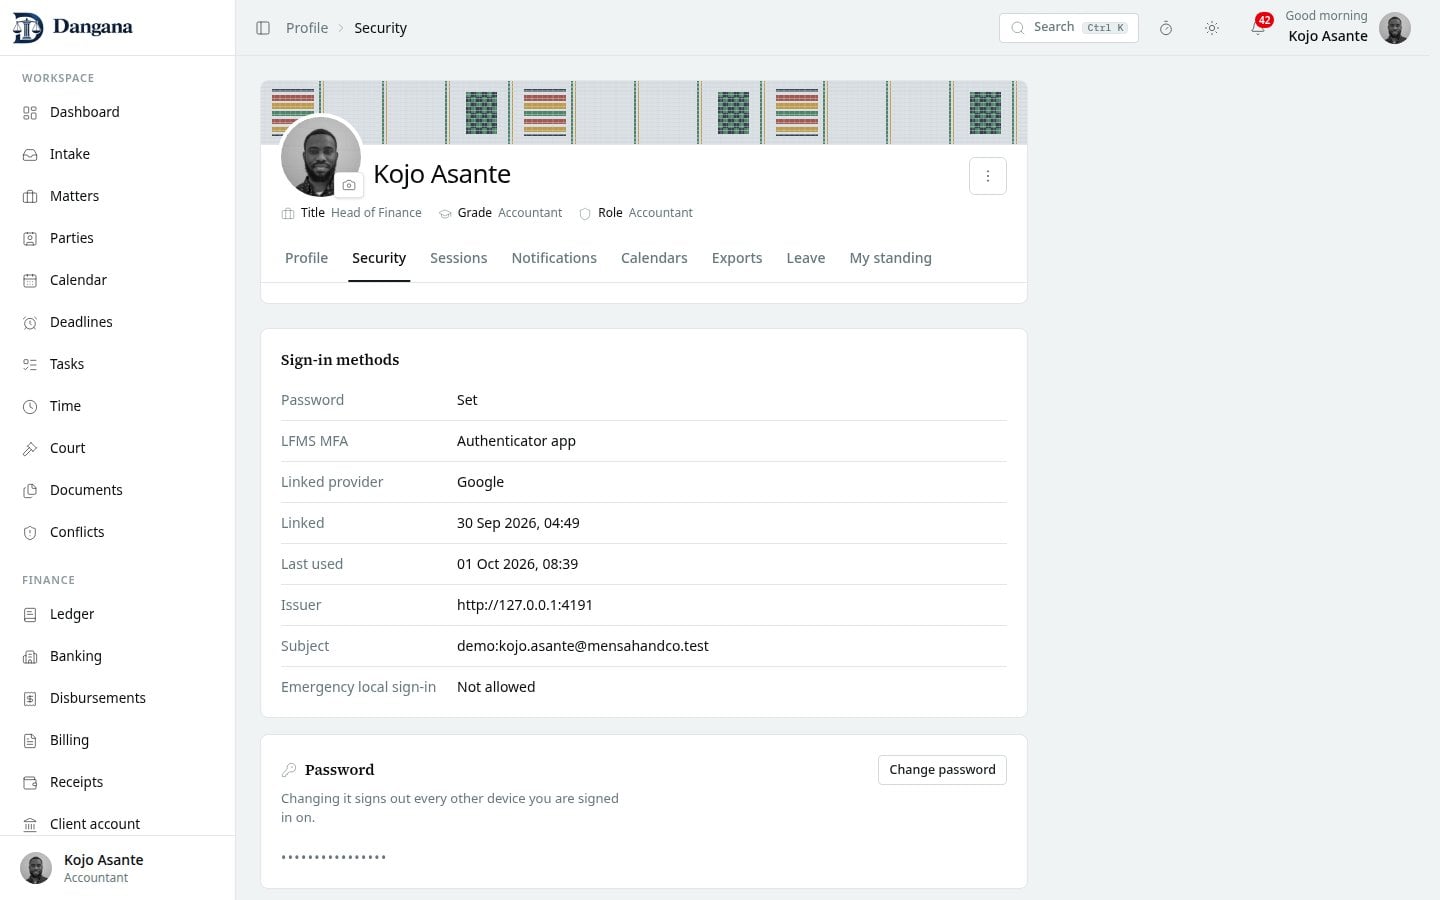Focus the Search field in header
Image resolution: width=1440 pixels, height=900 pixels.
[1068, 28]
